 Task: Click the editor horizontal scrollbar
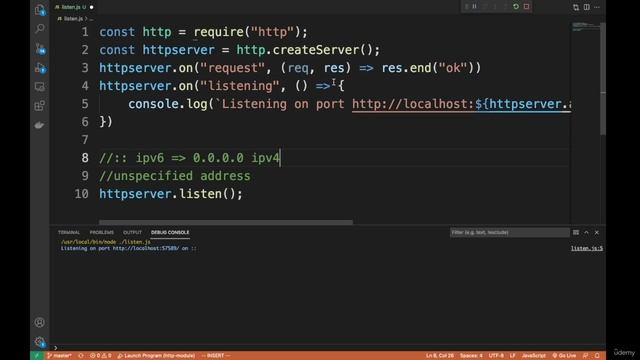(x=226, y=222)
